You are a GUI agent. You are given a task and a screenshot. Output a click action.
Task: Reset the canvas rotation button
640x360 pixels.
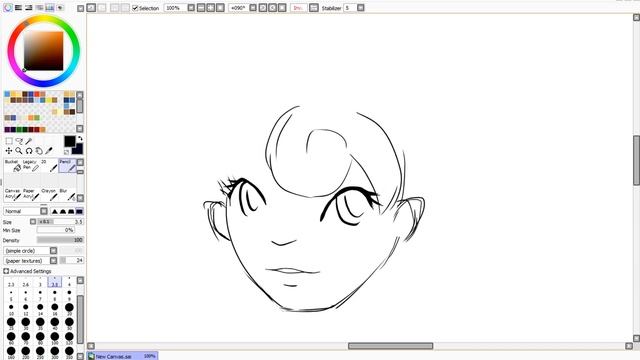point(282,8)
